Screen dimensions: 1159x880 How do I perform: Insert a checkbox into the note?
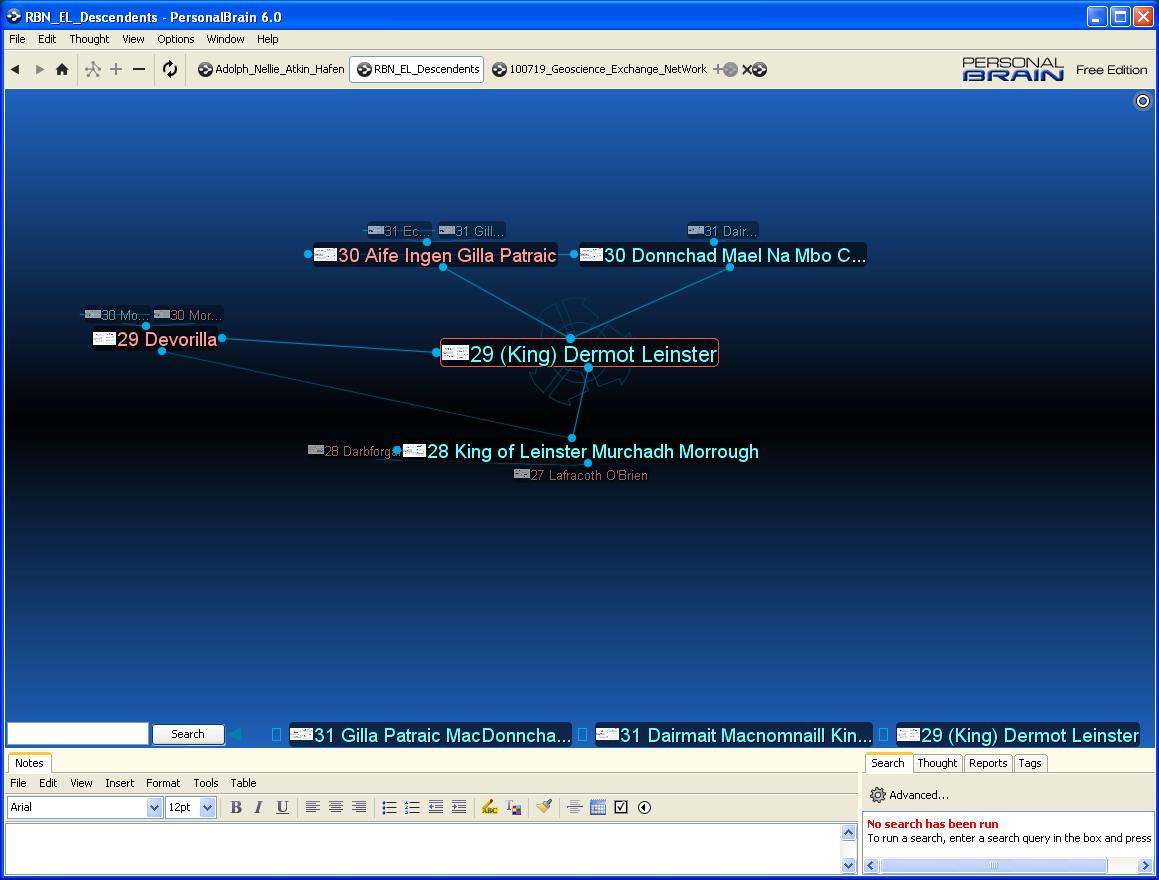pos(621,807)
